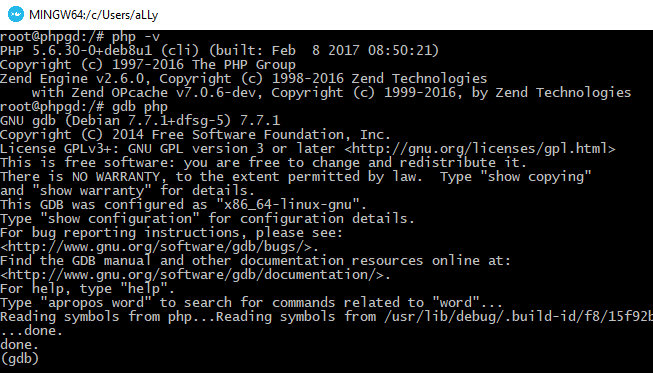The width and height of the screenshot is (653, 373).
Task: Click the 'show copying' quoted text
Action: tap(536, 177)
